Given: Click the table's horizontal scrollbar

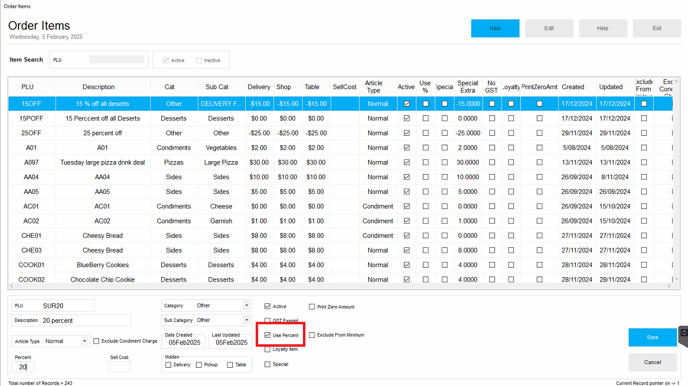Looking at the screenshot, I should pyautogui.click(x=340, y=286).
